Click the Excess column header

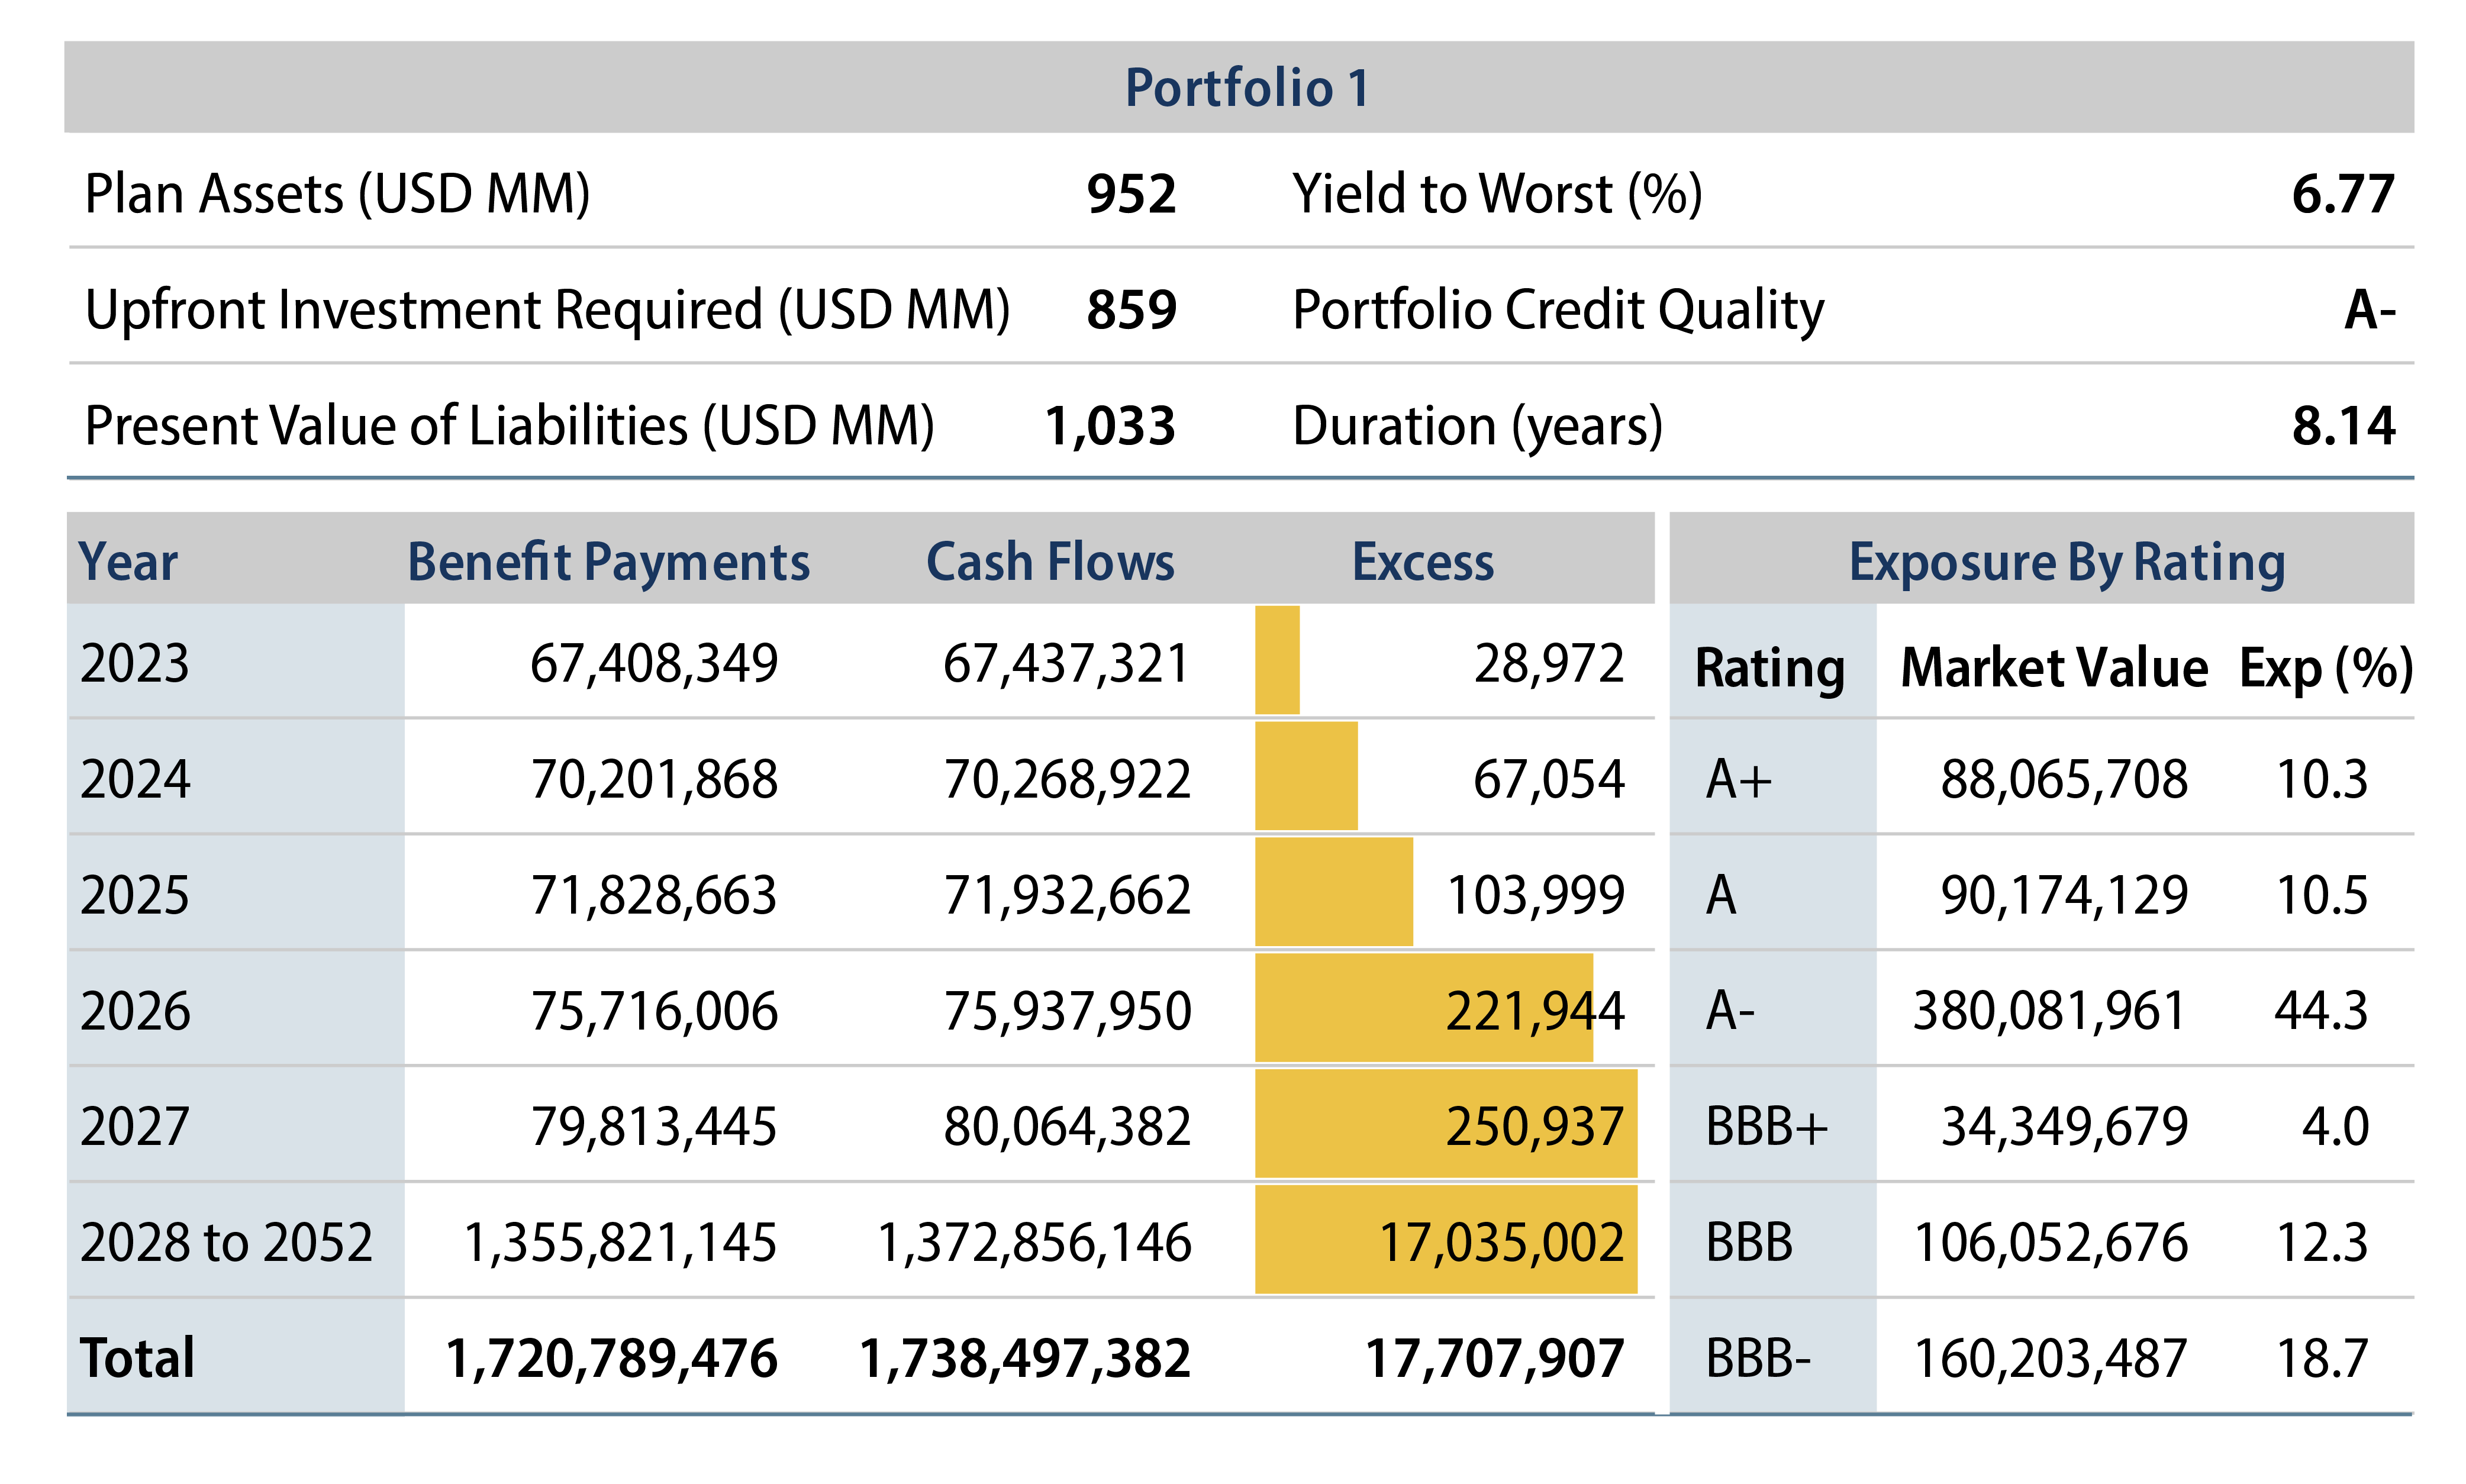[1423, 562]
